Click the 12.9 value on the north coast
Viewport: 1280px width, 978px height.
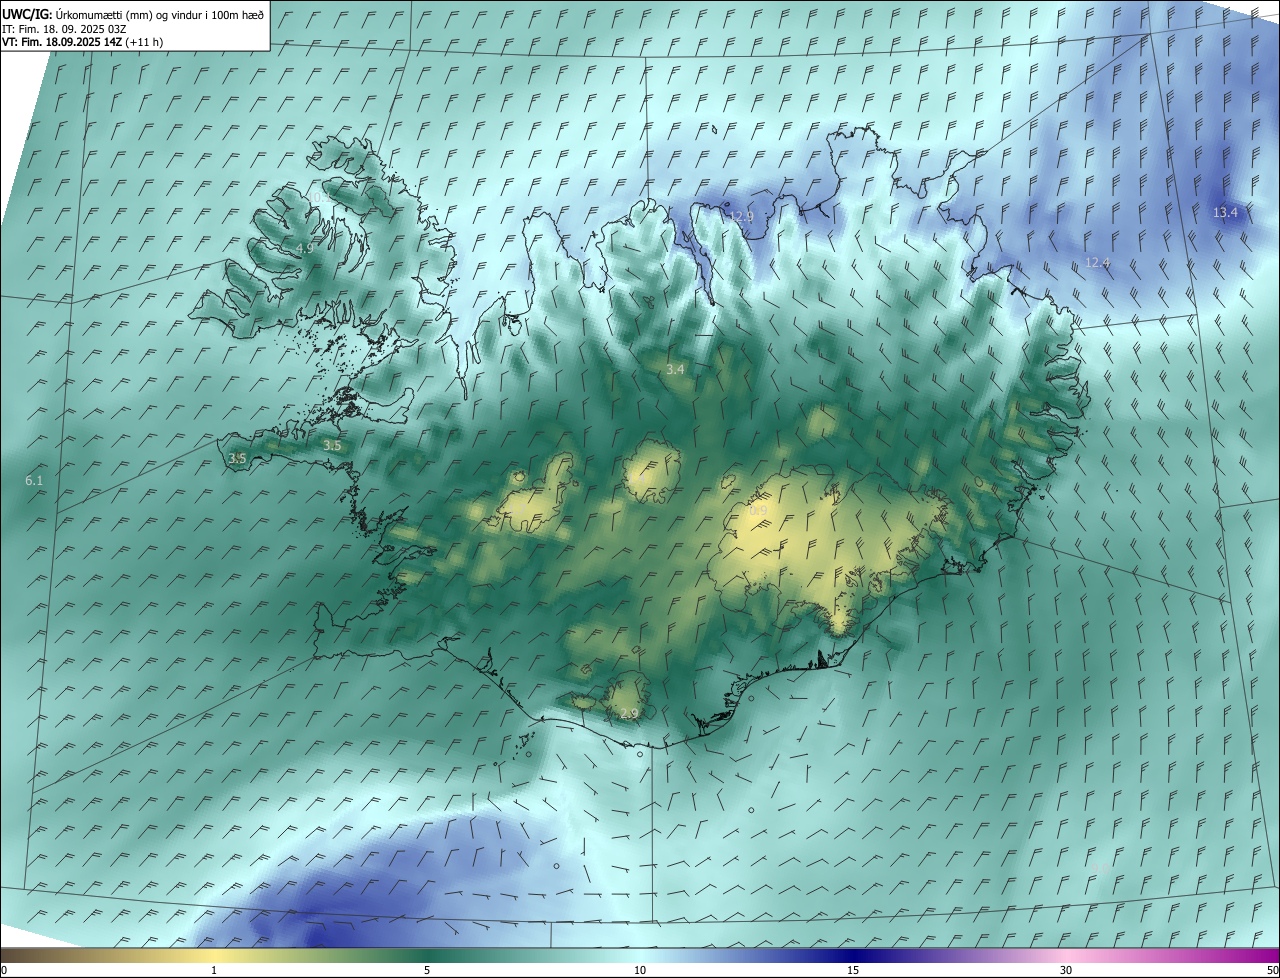[741, 217]
